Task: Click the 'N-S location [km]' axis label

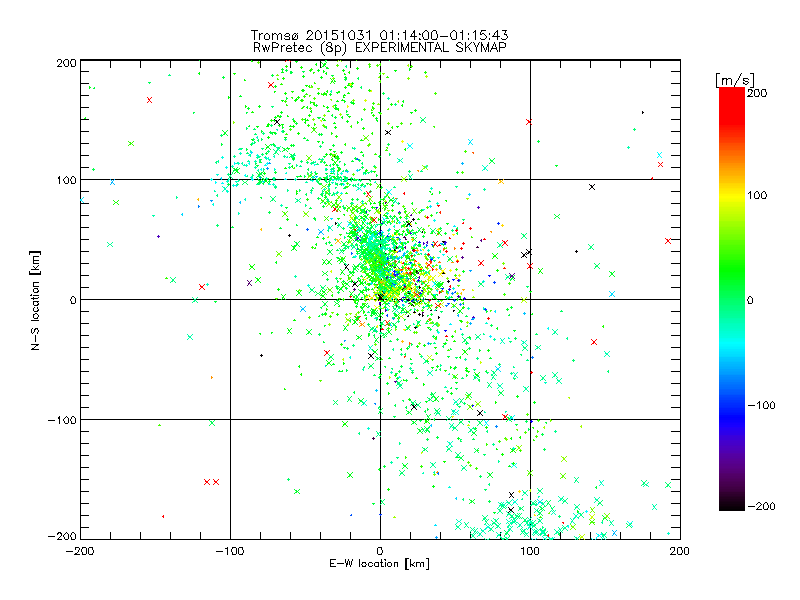Action: tap(35, 301)
